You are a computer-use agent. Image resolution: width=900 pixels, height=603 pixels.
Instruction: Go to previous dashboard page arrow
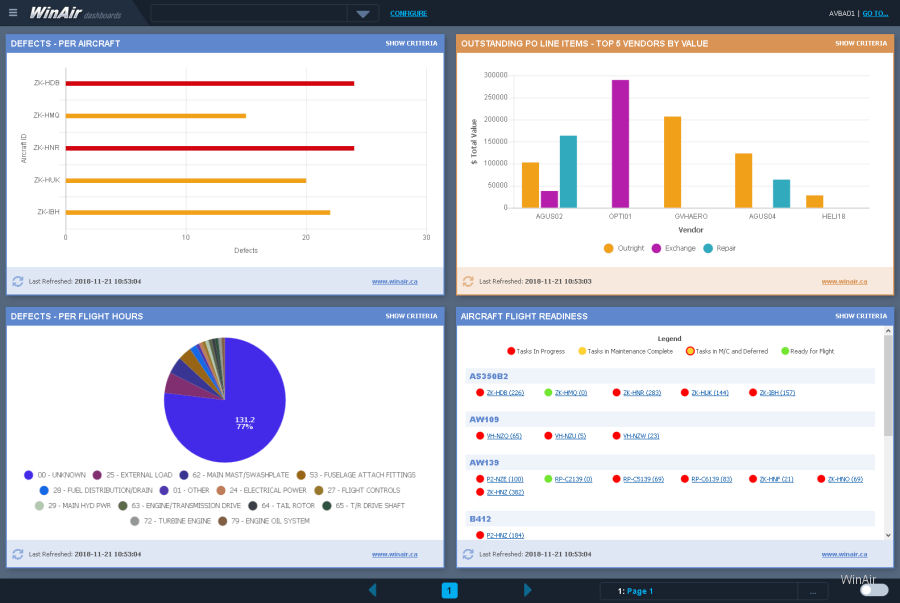(x=373, y=590)
